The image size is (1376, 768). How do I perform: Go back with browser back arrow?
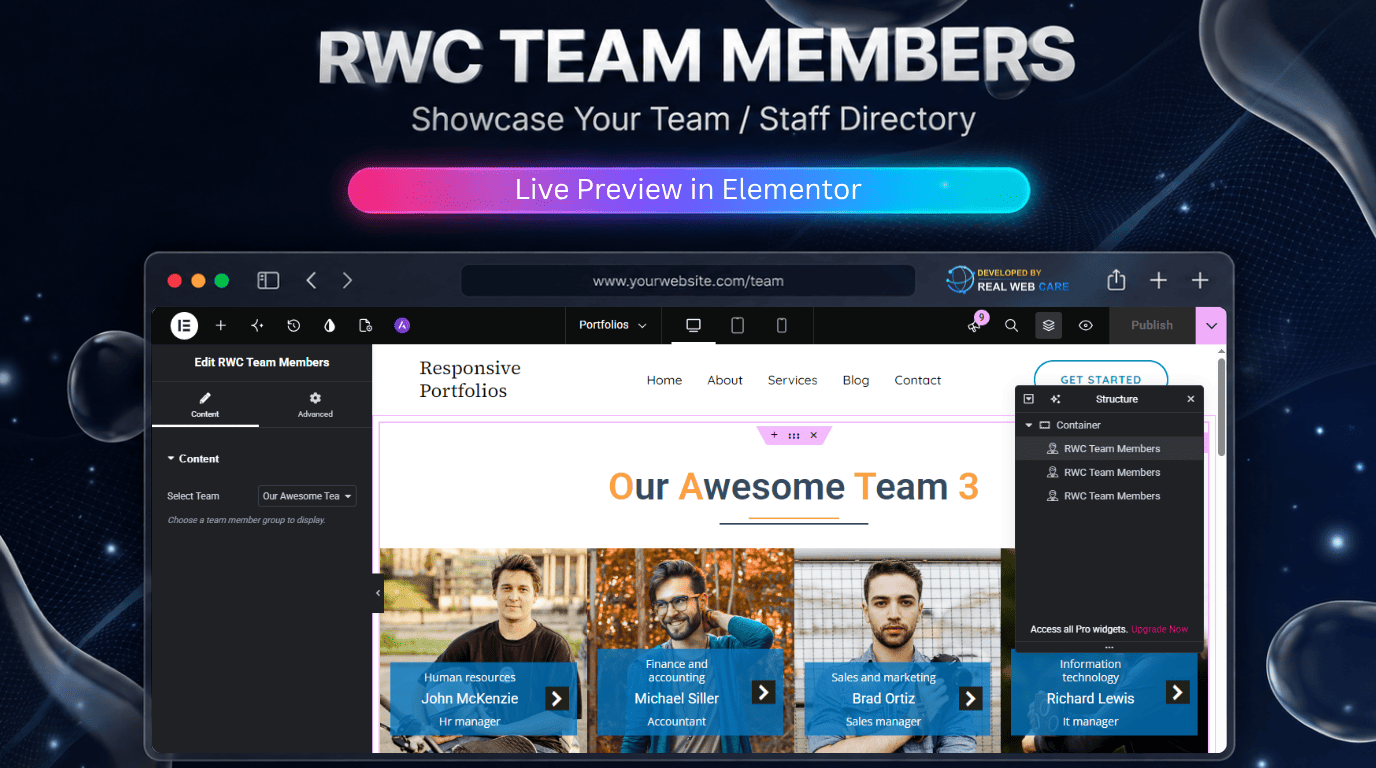point(311,281)
